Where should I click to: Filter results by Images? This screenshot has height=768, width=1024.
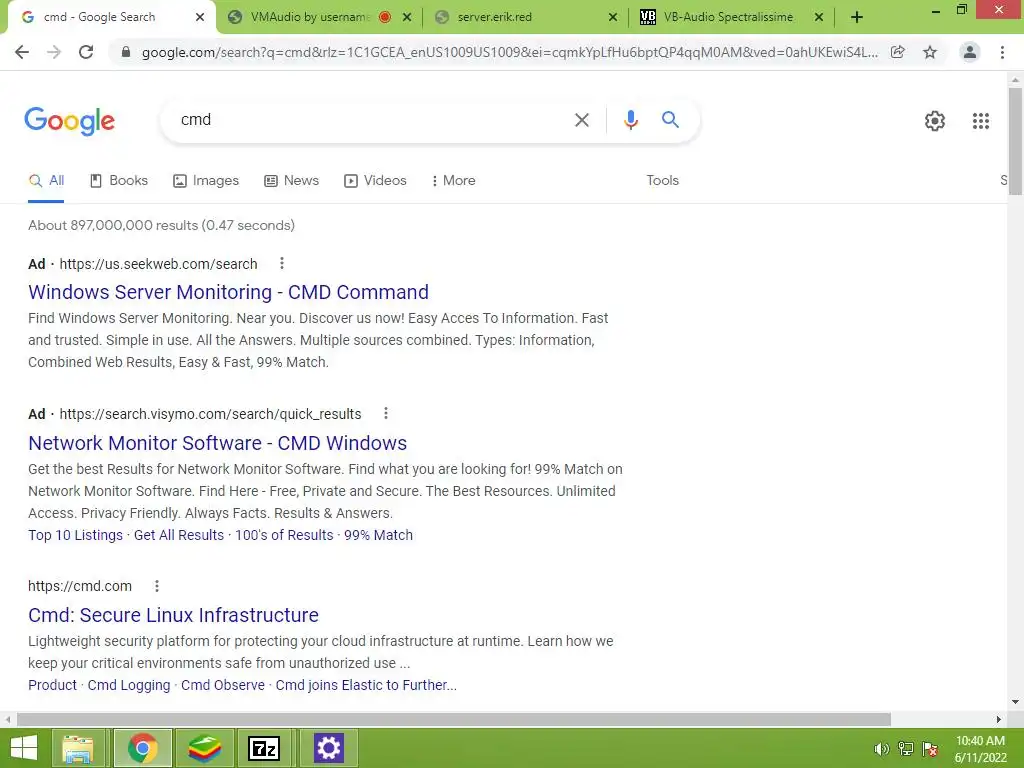(x=206, y=180)
